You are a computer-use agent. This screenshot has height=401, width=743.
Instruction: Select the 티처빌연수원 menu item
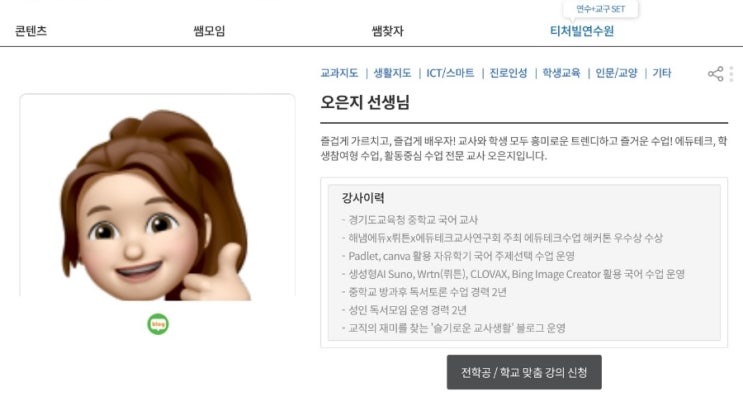pyautogui.click(x=581, y=31)
